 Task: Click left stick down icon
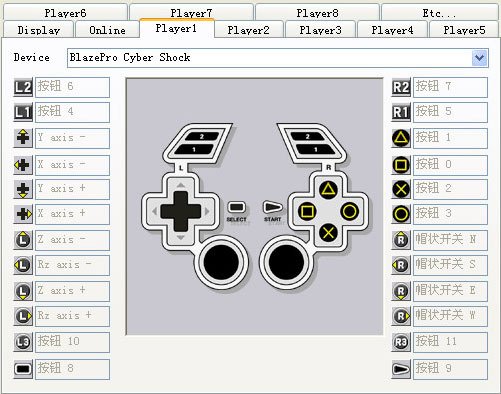23,291
